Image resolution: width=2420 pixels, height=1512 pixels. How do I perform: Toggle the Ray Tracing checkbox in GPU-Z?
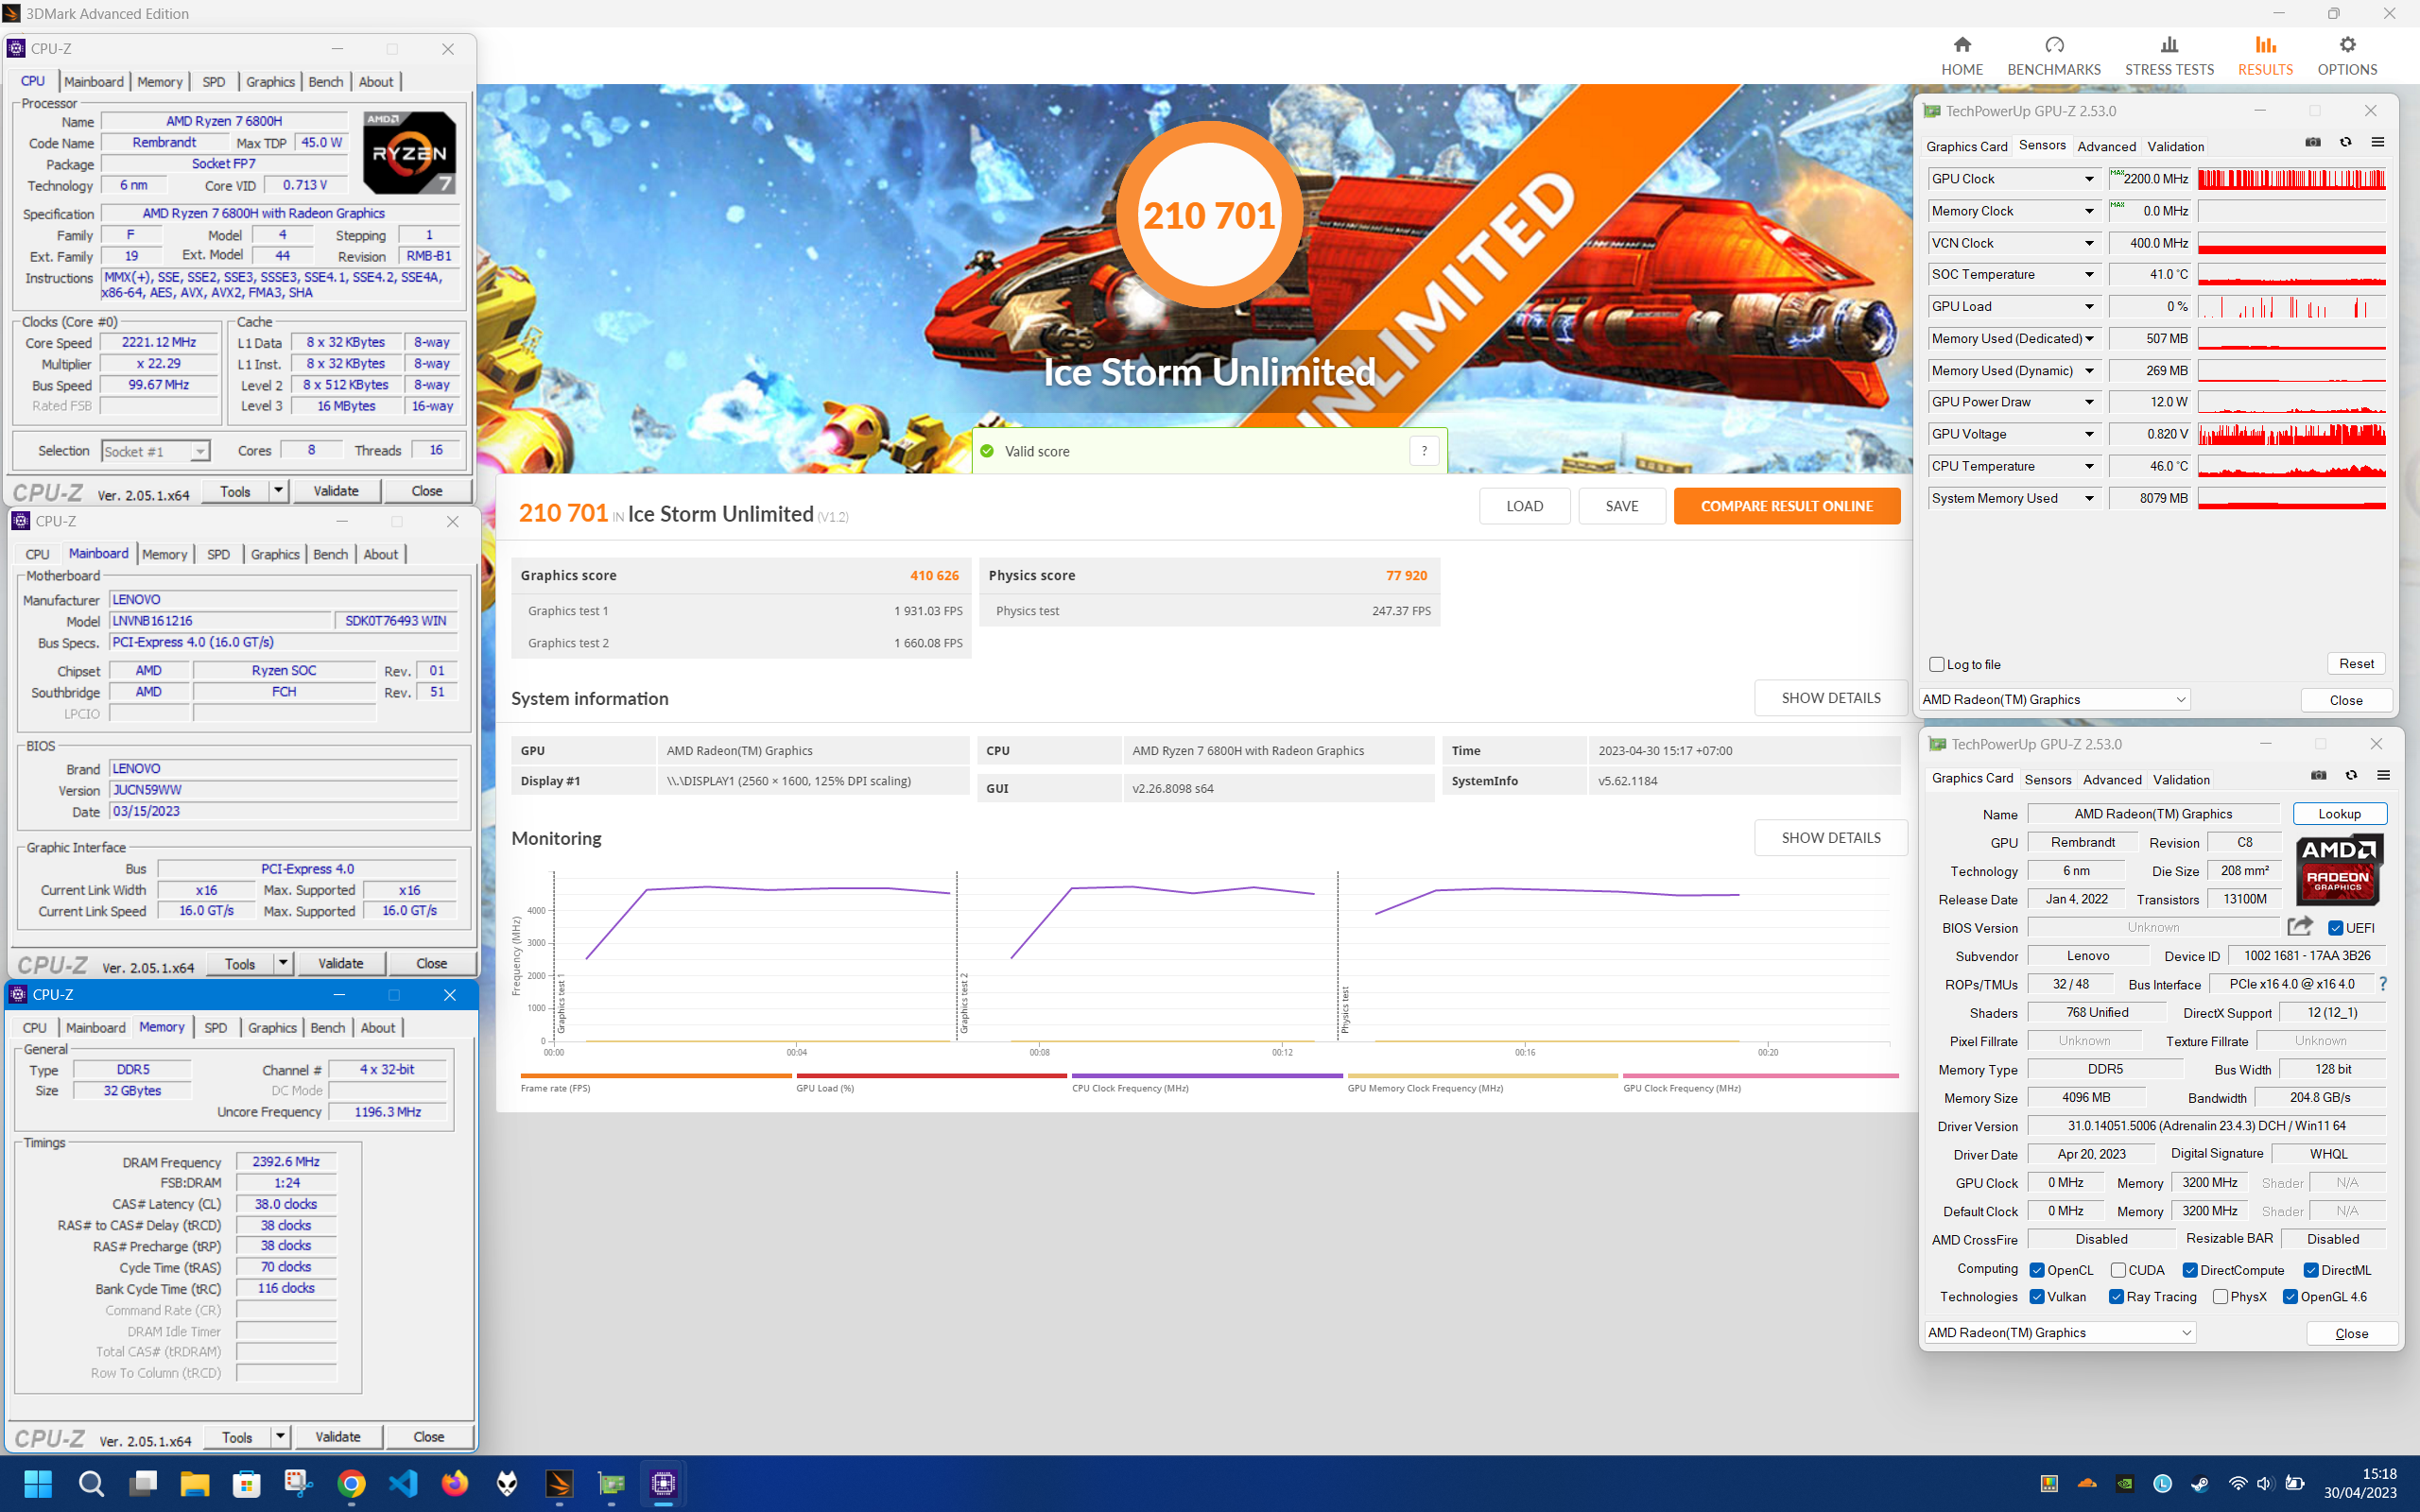(x=2116, y=1297)
